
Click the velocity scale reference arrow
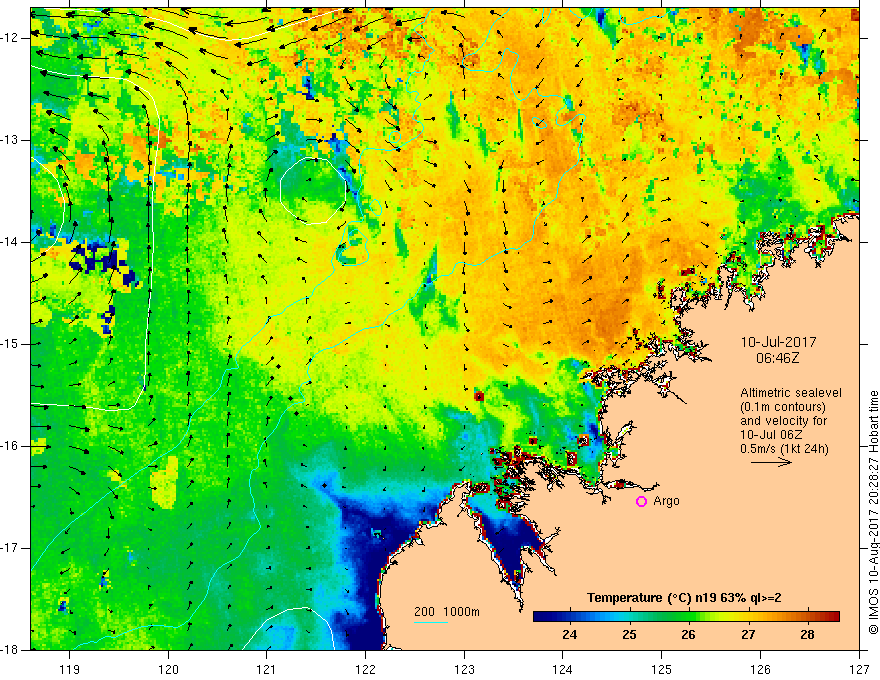771,462
